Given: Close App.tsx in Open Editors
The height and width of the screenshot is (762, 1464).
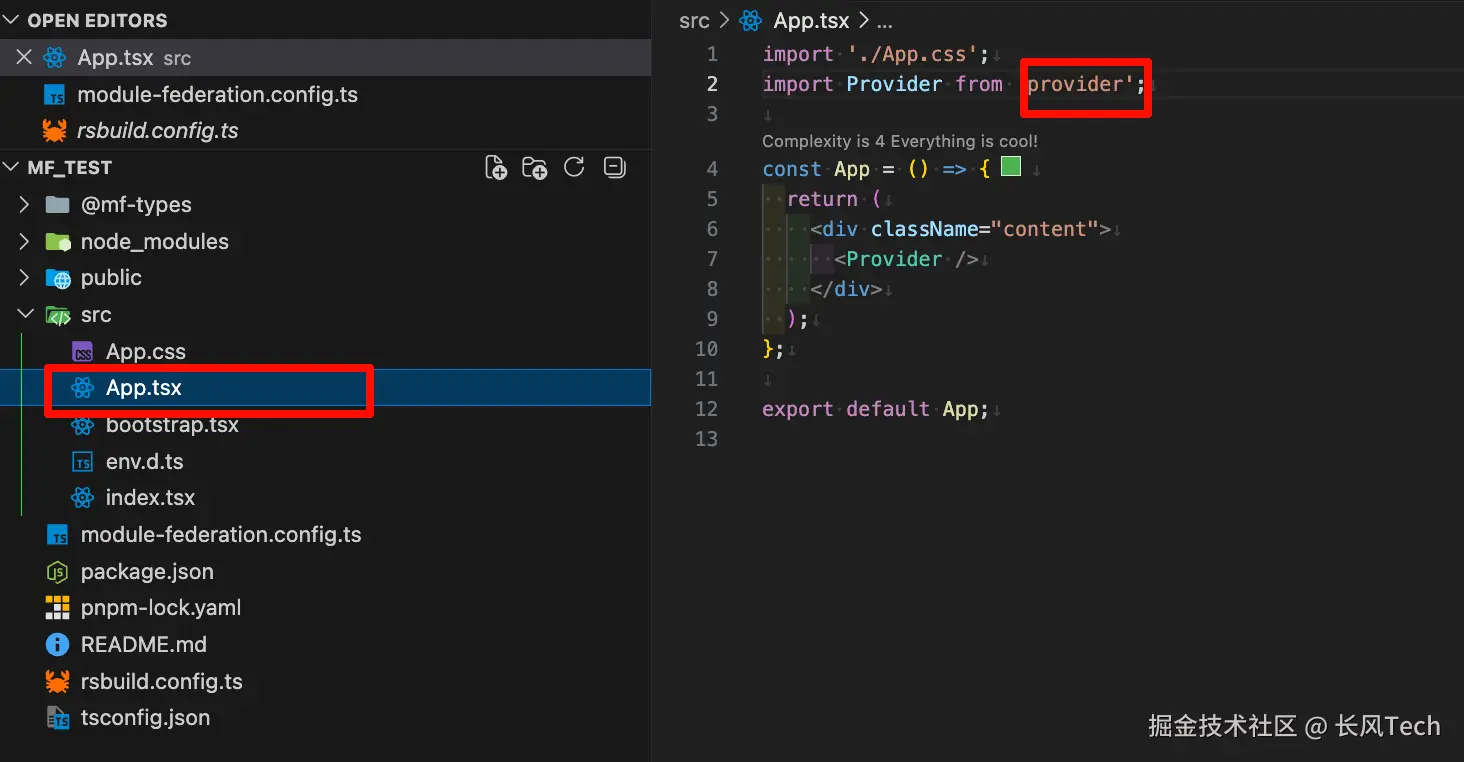Looking at the screenshot, I should 24,58.
